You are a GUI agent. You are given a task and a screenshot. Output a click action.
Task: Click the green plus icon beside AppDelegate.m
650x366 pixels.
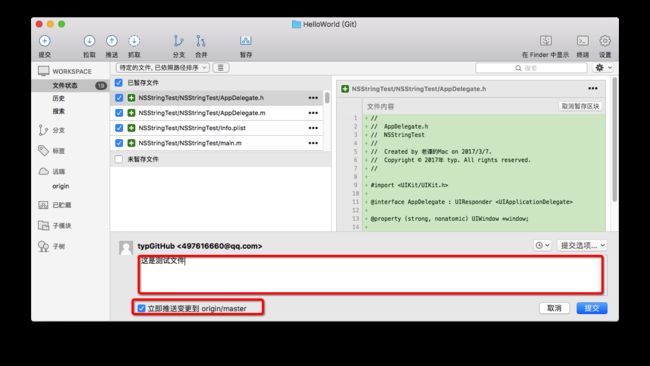131,113
